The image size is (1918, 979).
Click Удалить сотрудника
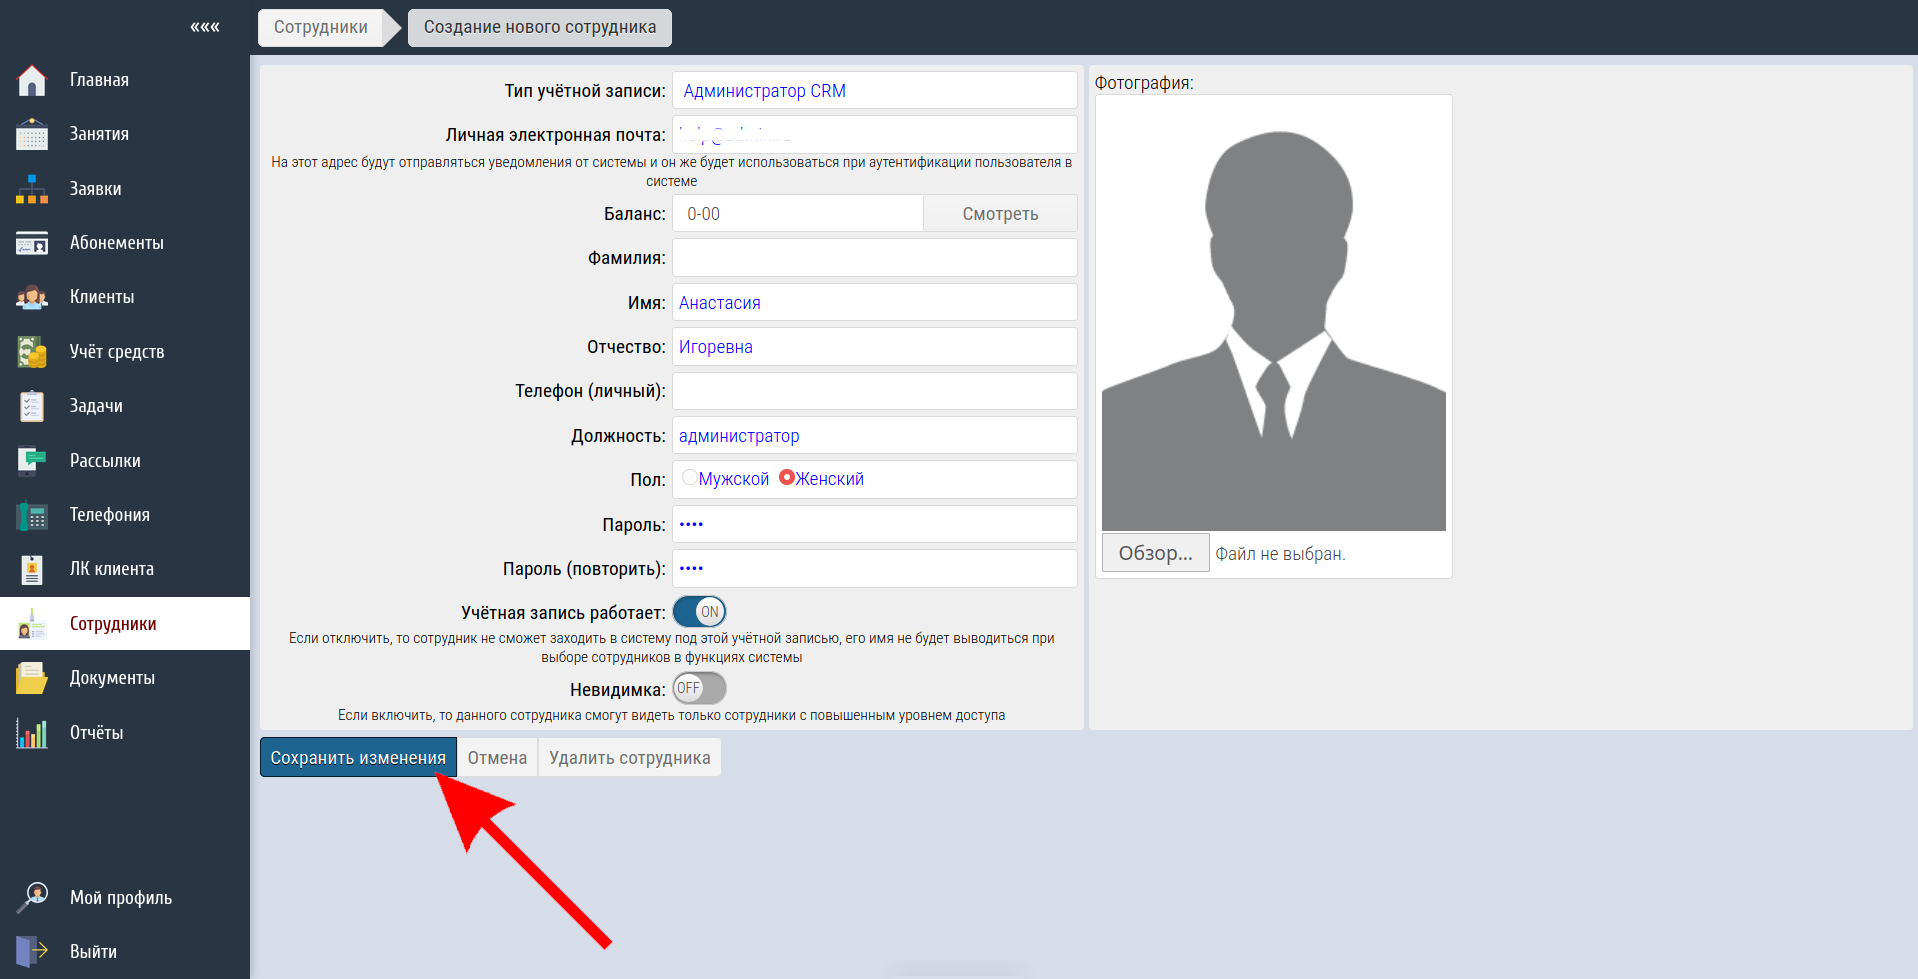pyautogui.click(x=630, y=757)
